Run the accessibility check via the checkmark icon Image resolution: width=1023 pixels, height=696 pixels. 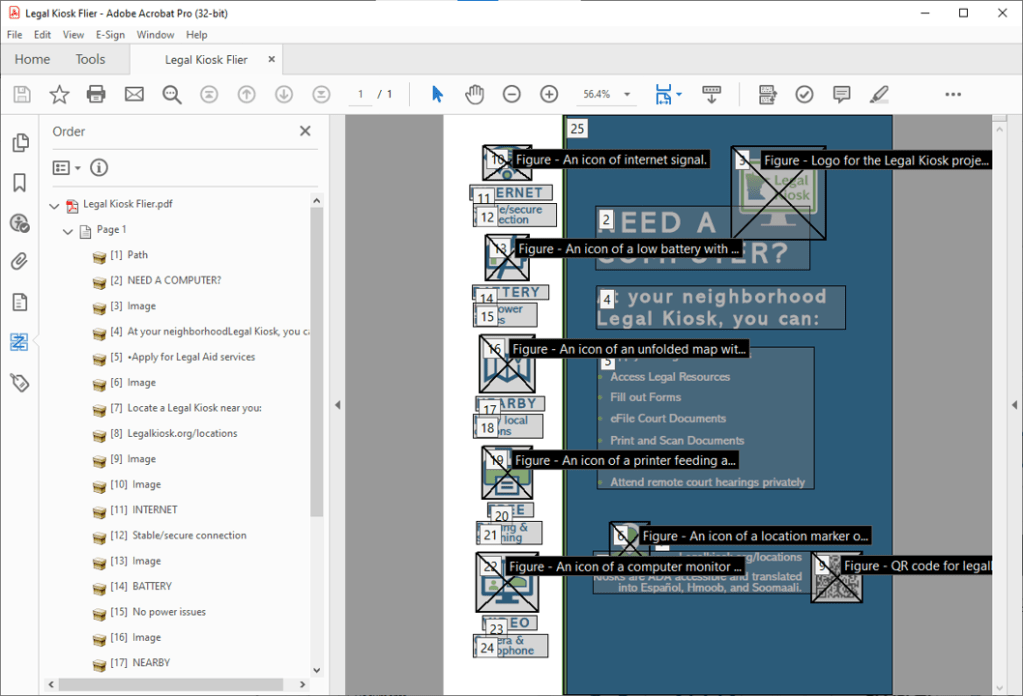(x=804, y=93)
